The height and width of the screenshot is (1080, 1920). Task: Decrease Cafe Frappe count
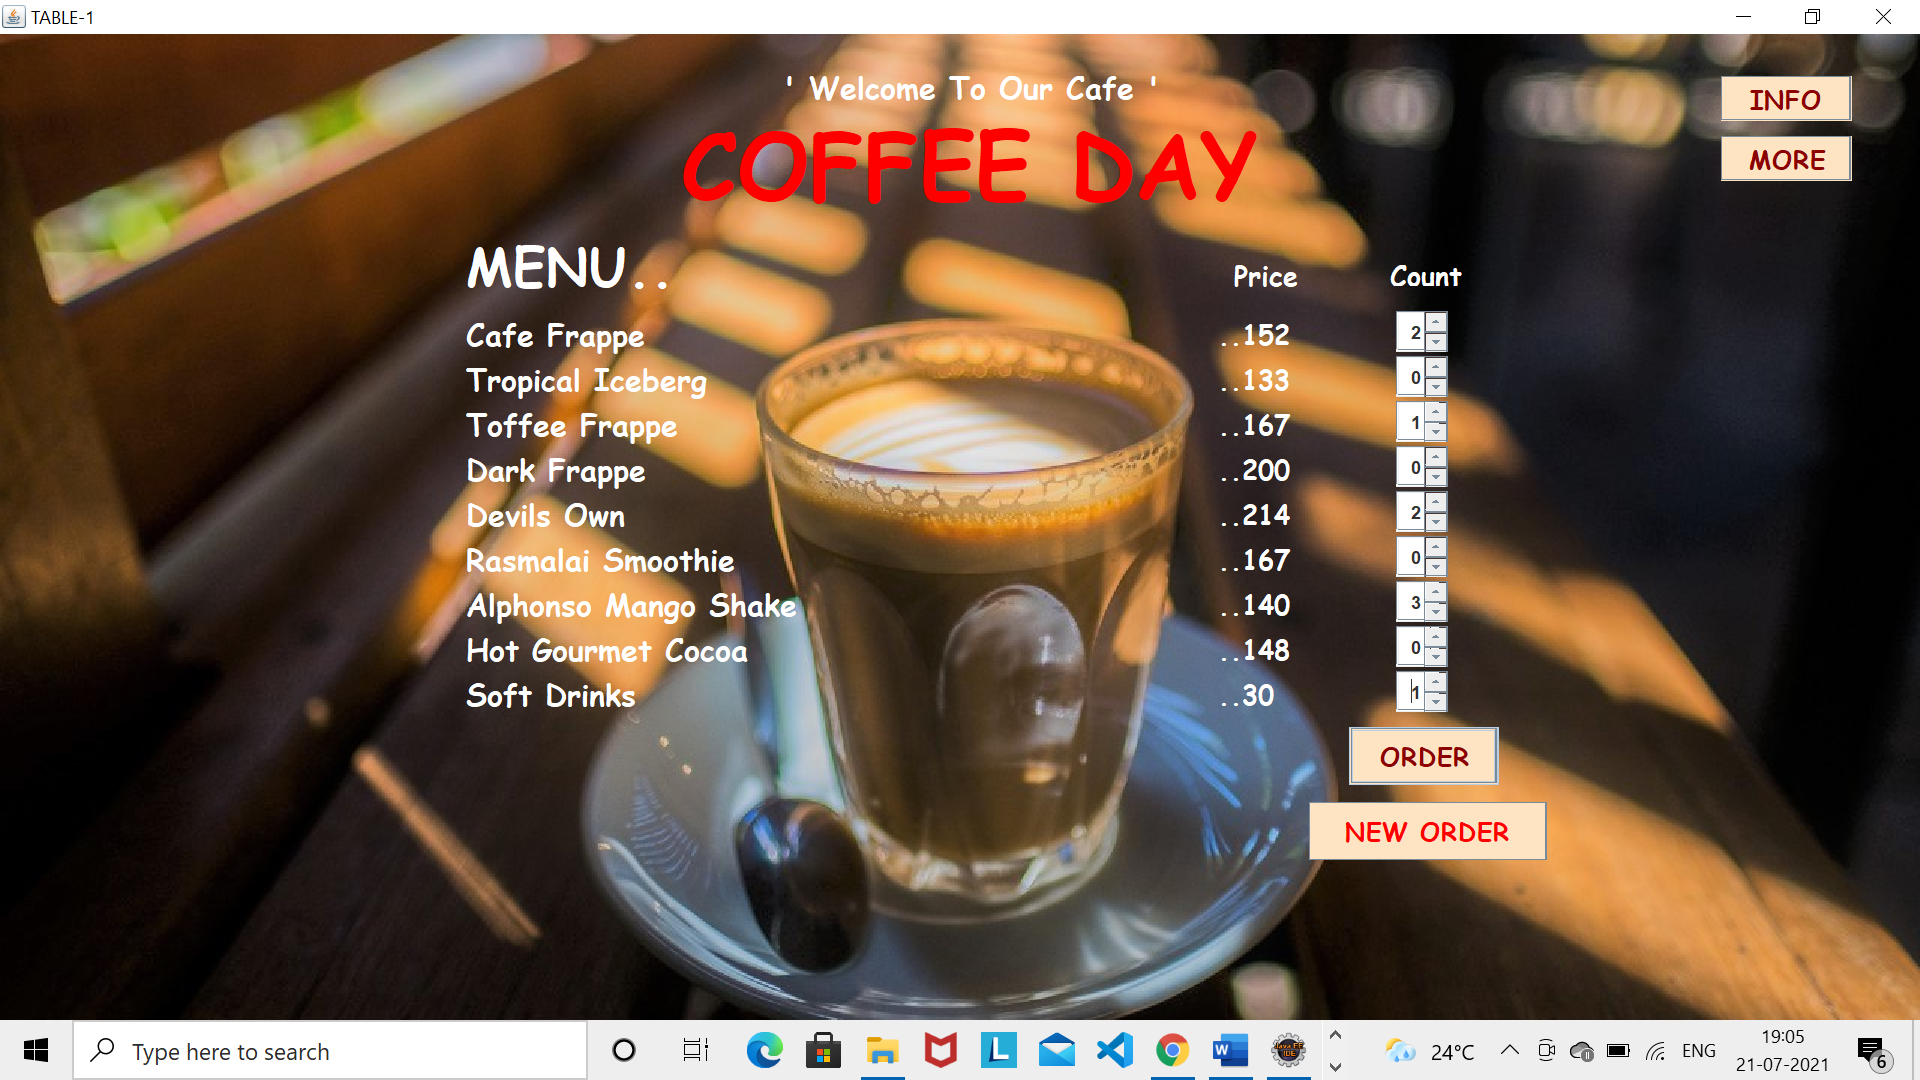[x=1436, y=342]
